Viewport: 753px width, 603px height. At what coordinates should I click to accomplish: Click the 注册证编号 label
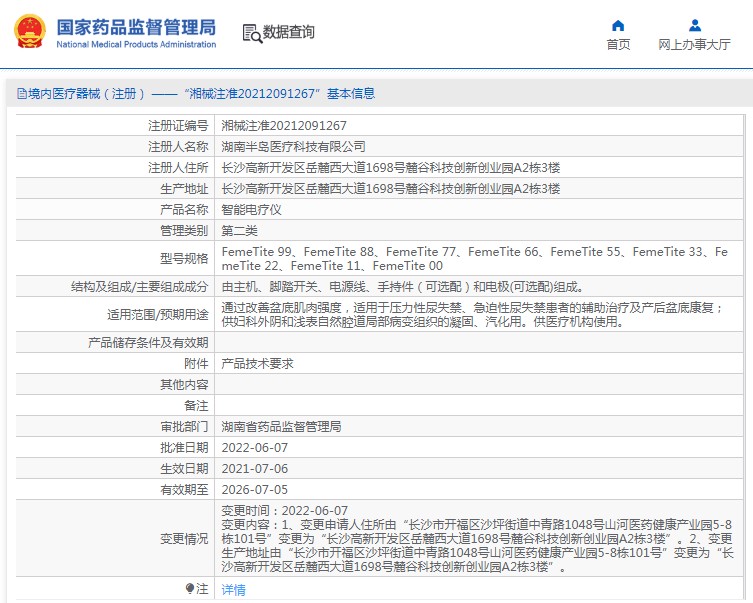[x=178, y=126]
